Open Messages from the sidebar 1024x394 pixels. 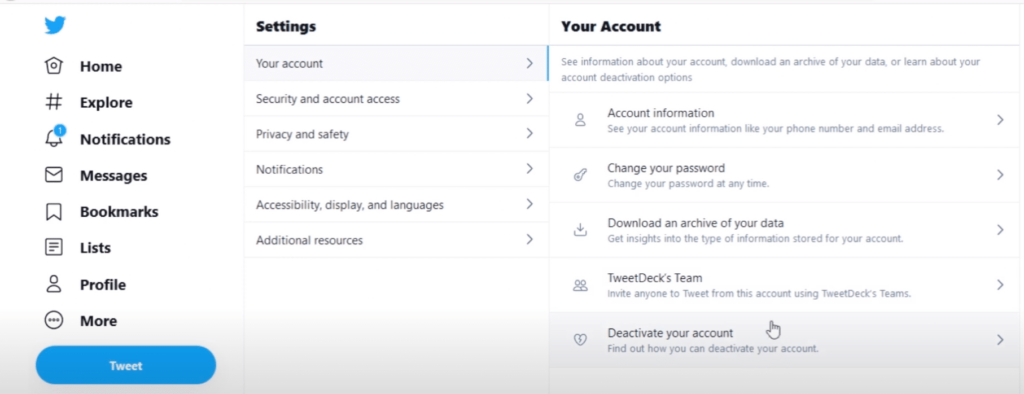114,176
